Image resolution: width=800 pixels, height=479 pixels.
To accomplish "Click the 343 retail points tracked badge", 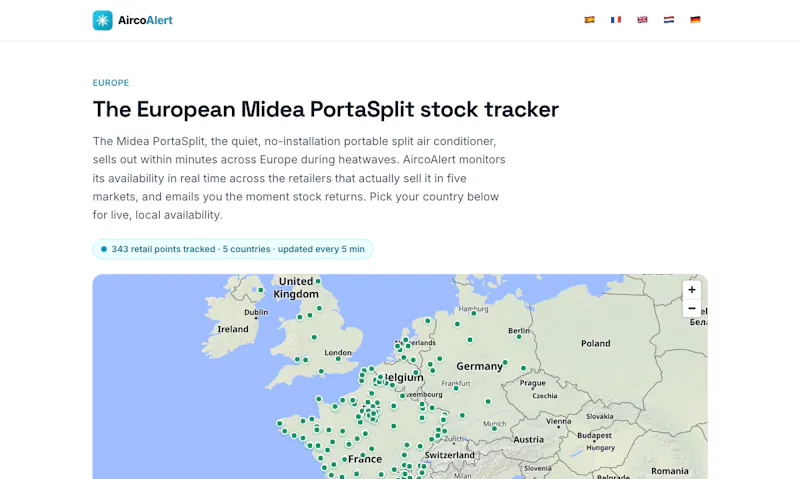I will tap(233, 249).
